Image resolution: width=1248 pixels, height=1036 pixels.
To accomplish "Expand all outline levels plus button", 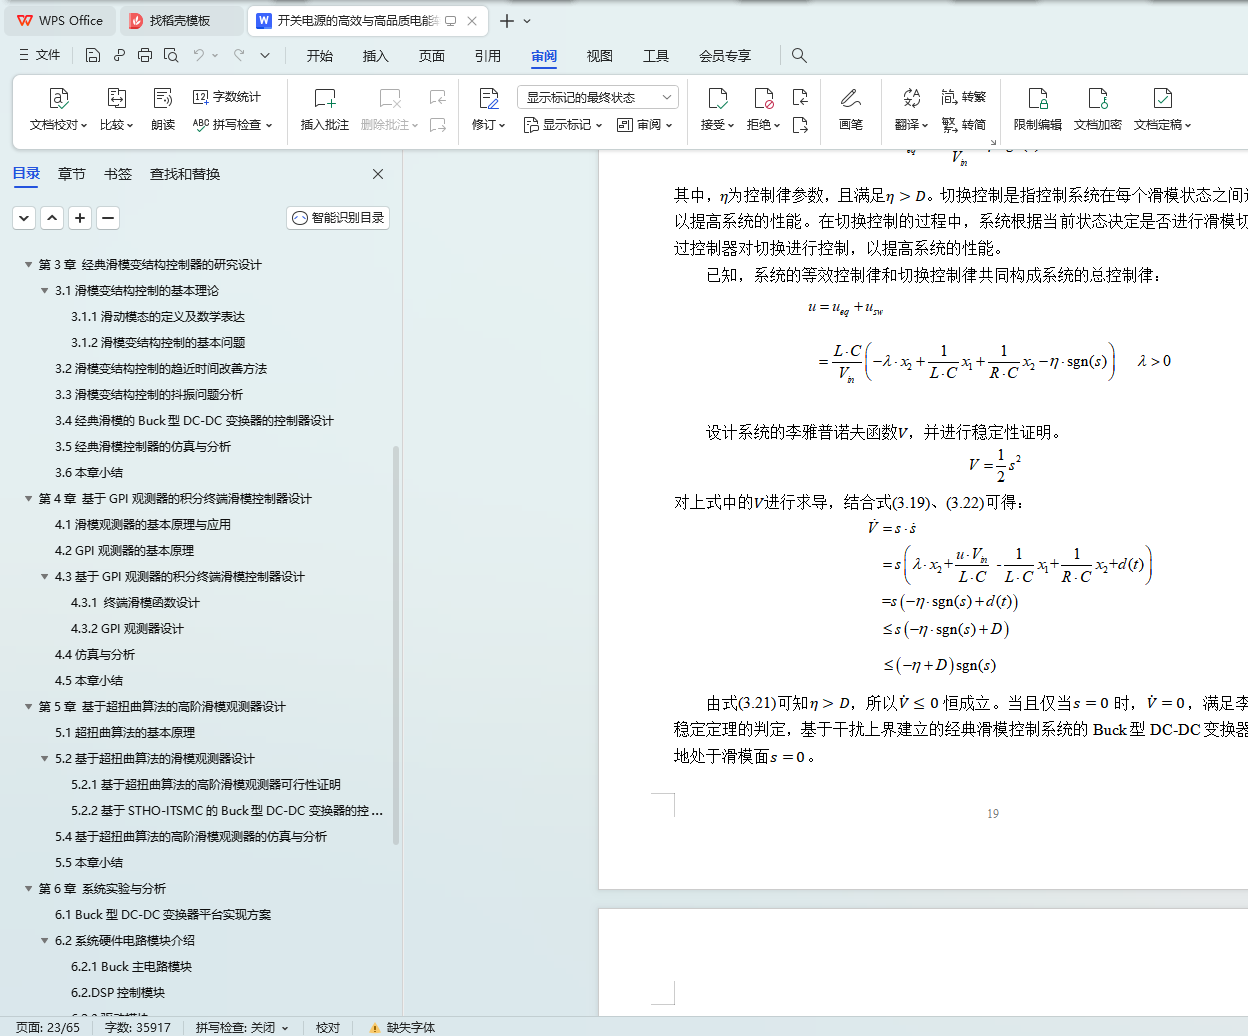I will tap(80, 217).
